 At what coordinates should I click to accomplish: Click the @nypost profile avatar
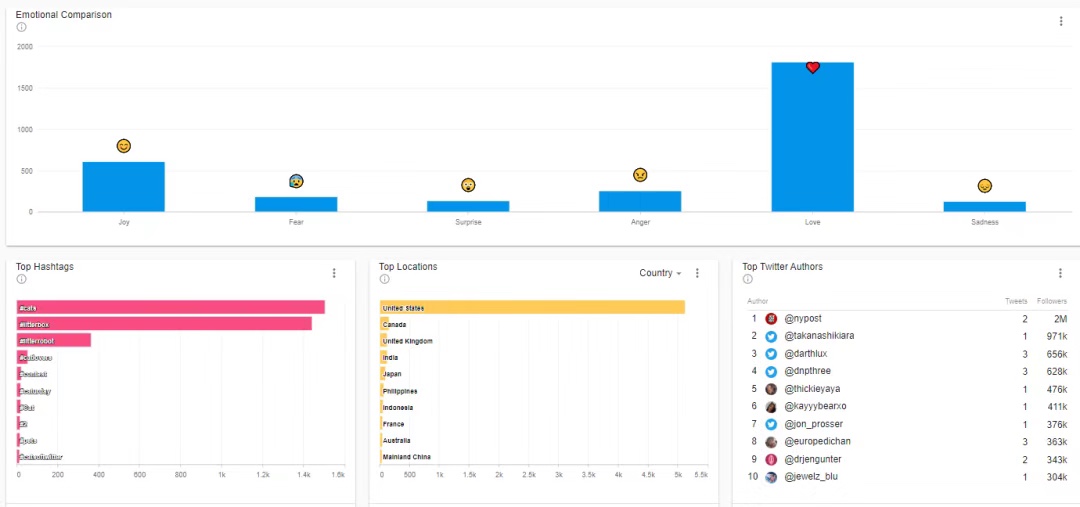[x=771, y=319]
